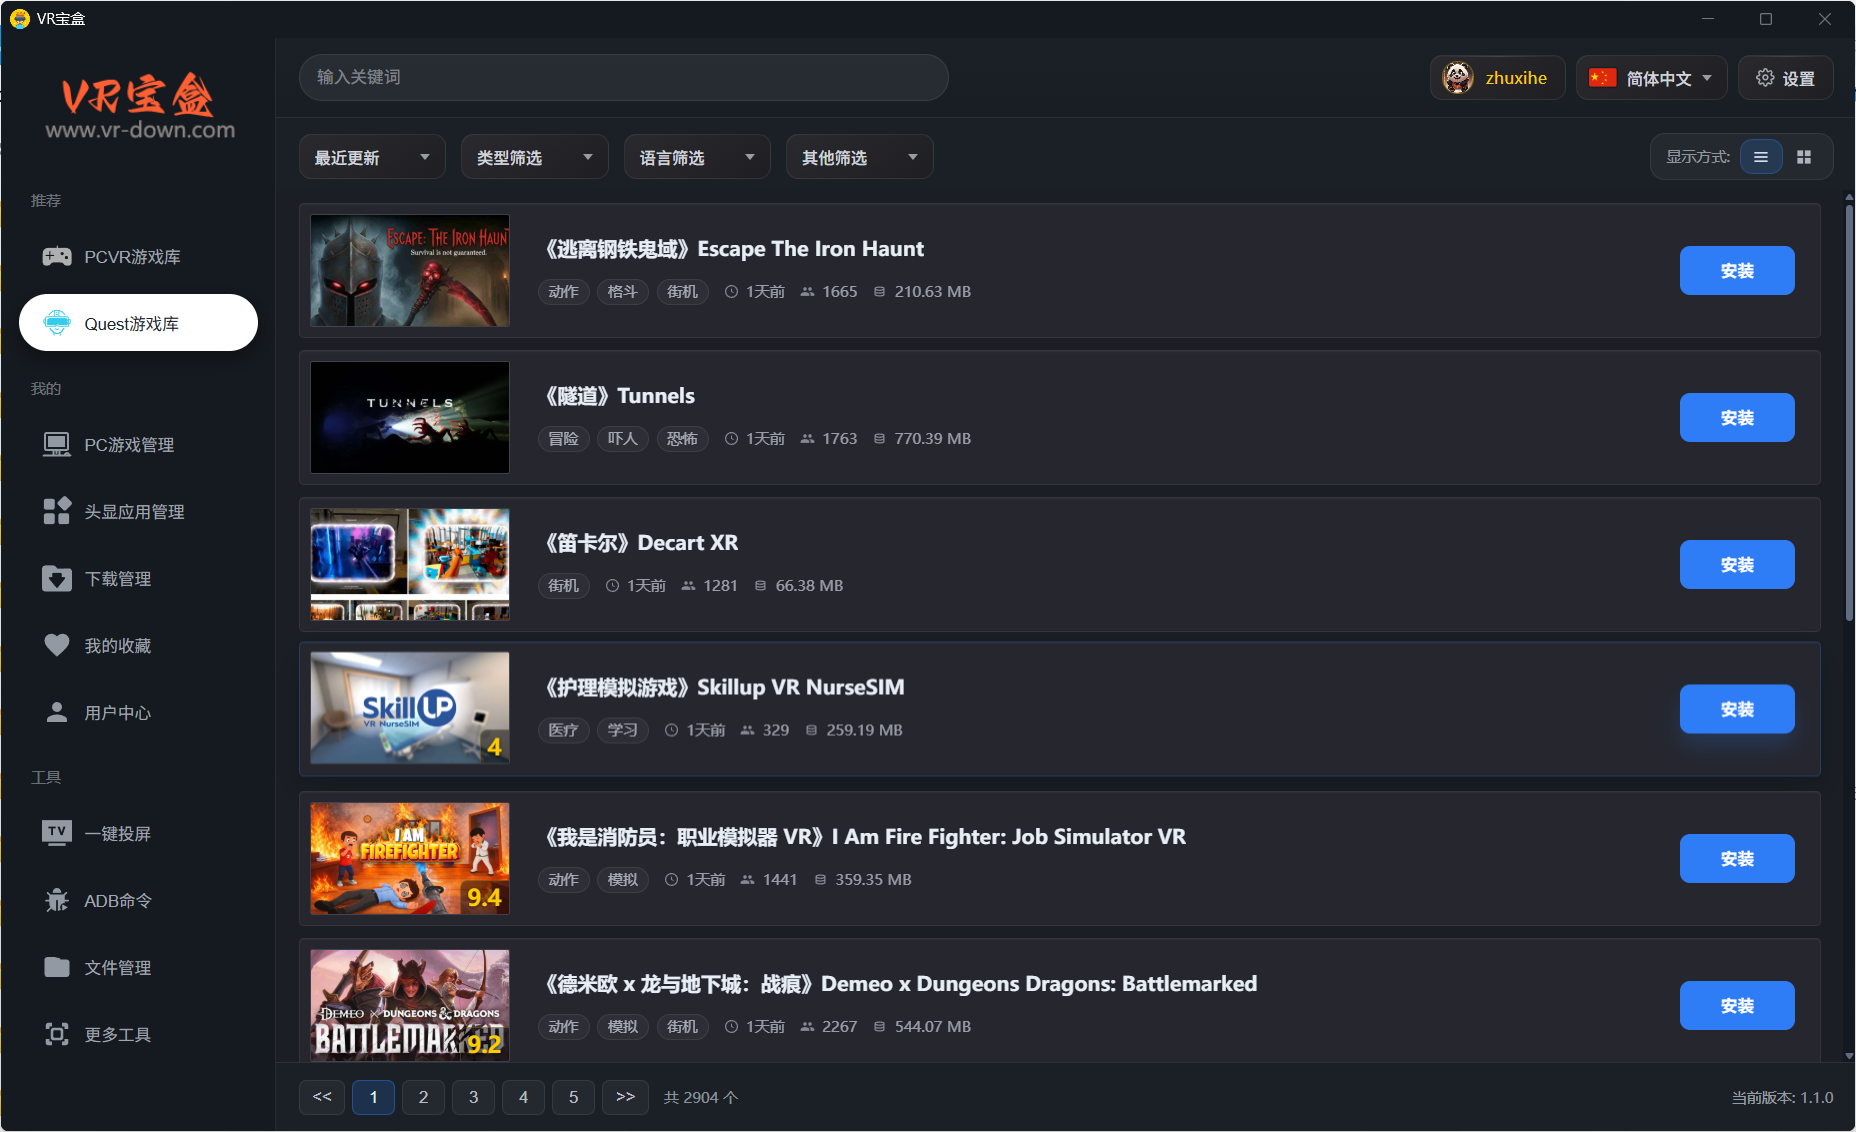
Task: Launch the 一键投屏 screen casting tool
Action: coord(118,832)
